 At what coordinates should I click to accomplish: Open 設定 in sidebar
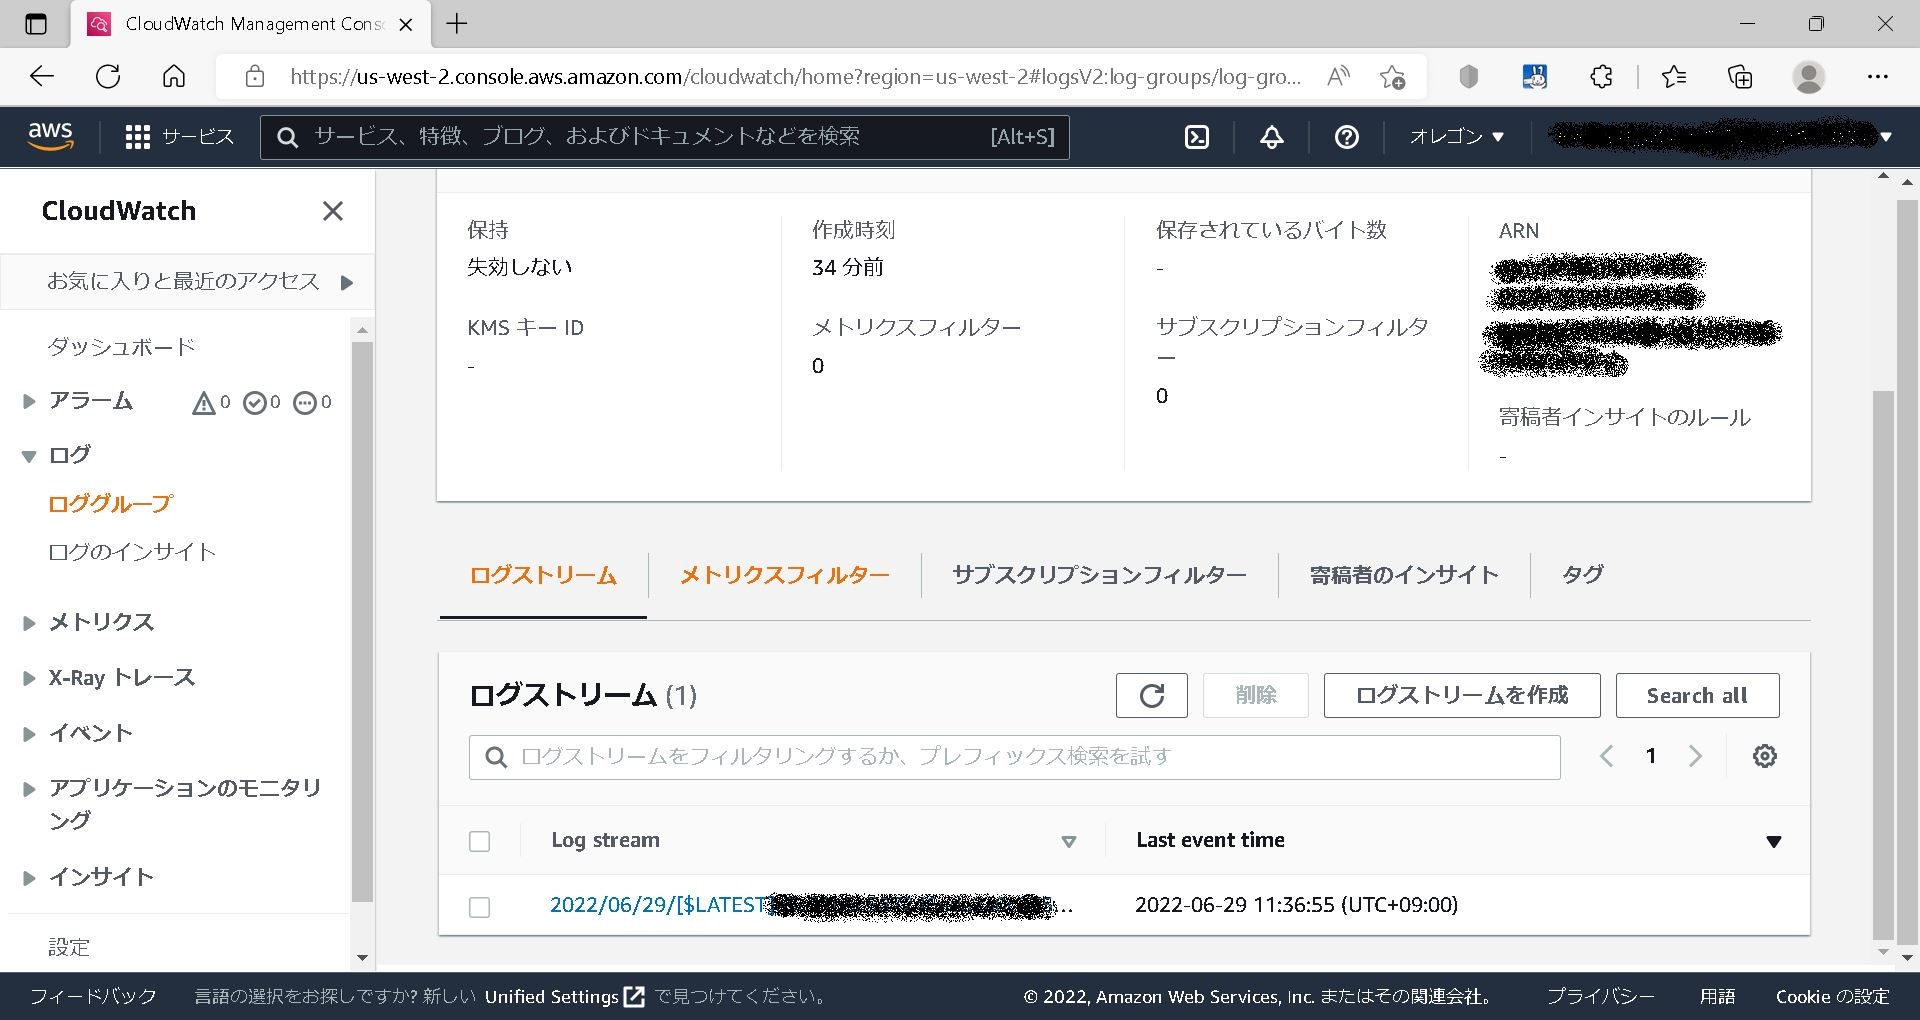69,947
